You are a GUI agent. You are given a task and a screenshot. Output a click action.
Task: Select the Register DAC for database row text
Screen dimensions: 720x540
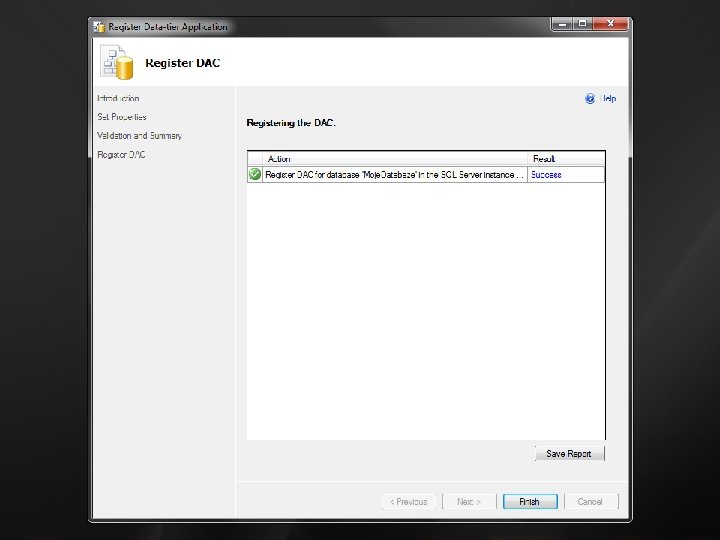[x=394, y=174]
